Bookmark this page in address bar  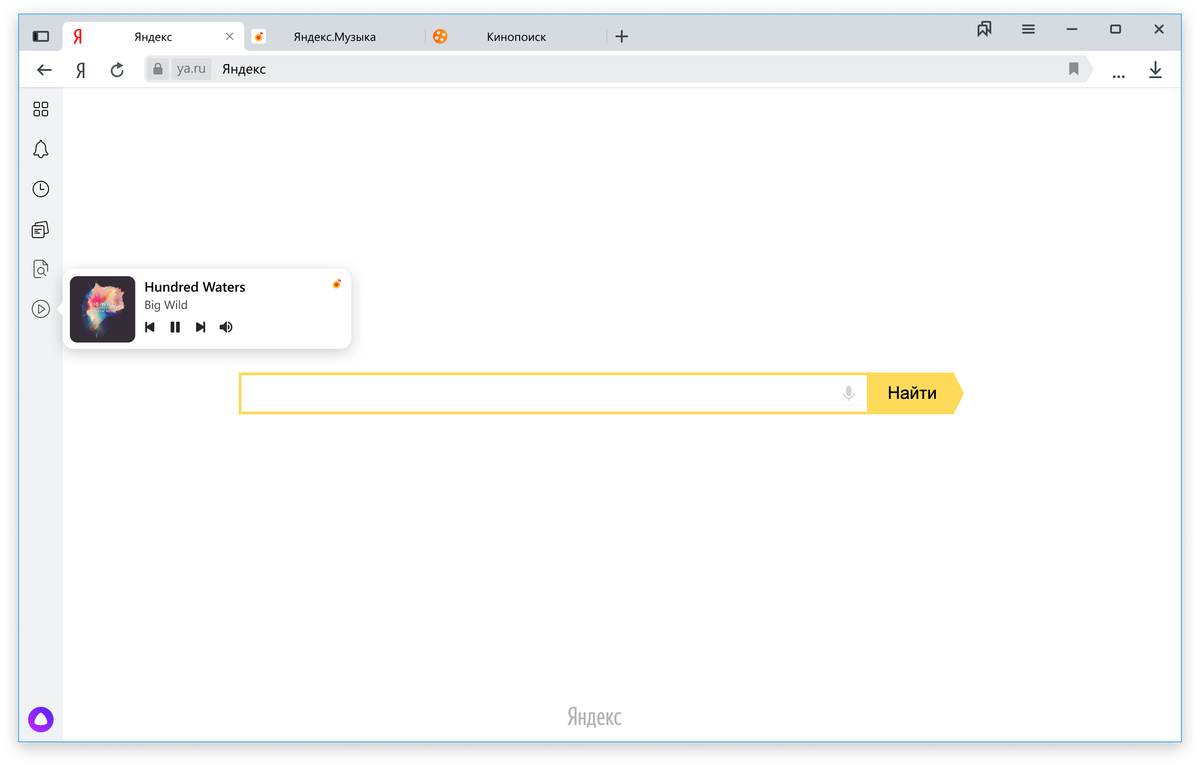click(x=1074, y=69)
